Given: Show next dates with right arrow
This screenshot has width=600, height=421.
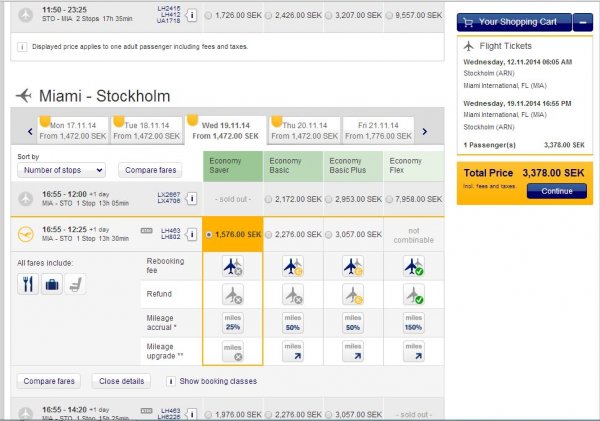Looking at the screenshot, I should (424, 131).
